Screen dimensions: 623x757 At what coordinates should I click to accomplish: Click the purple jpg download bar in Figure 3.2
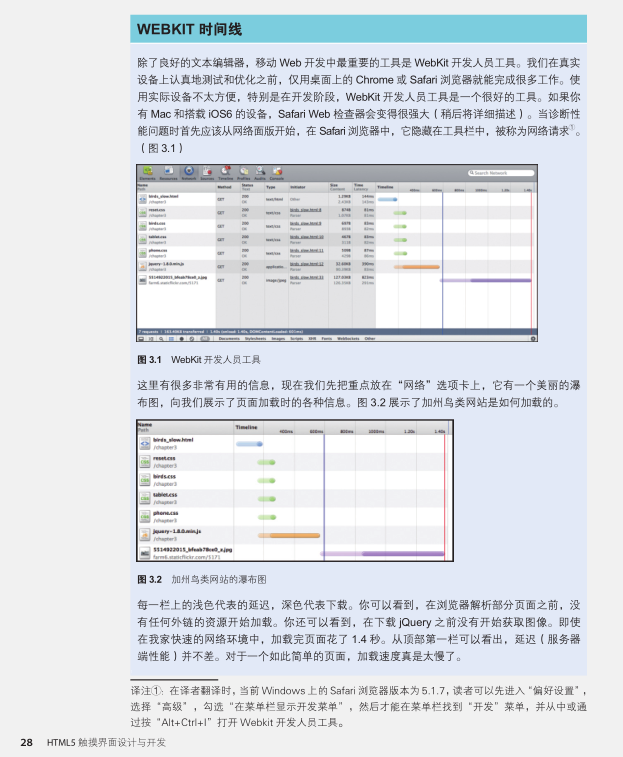pos(382,553)
